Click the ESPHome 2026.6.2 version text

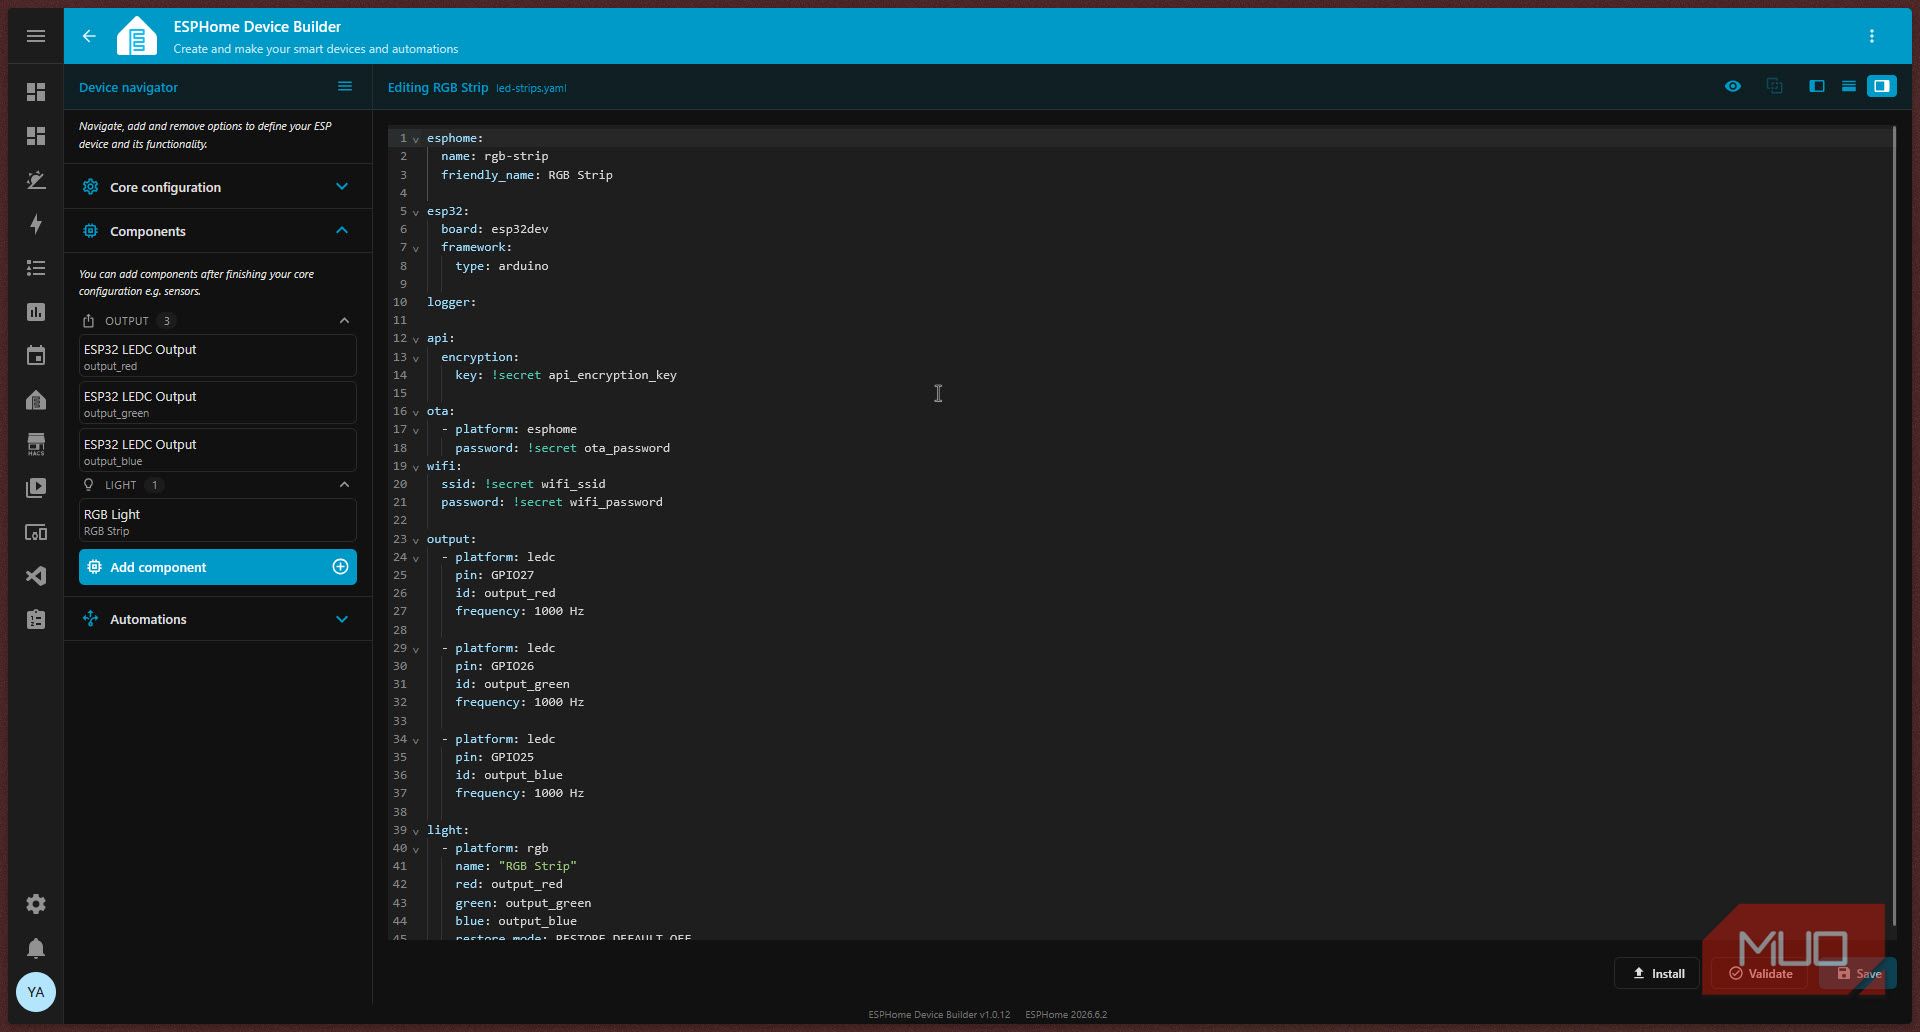coord(1066,1014)
